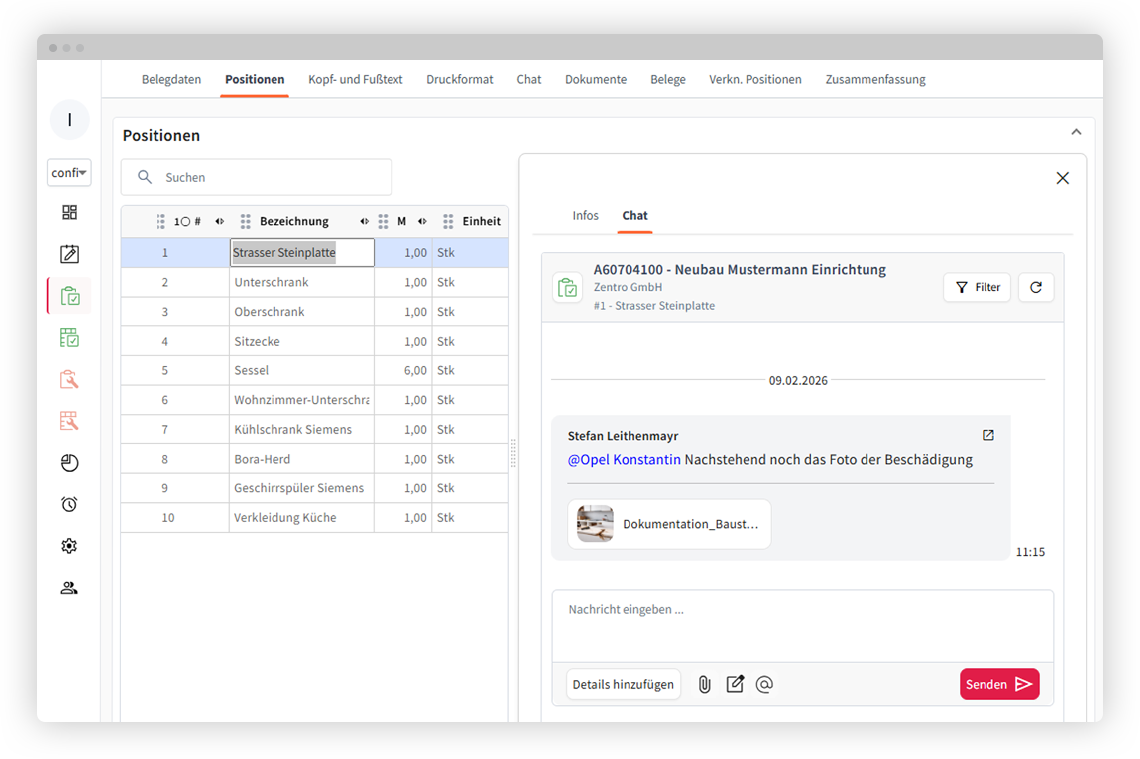Screen dimensions: 1140x759
Task: Open message in new window icon
Action: [988, 436]
